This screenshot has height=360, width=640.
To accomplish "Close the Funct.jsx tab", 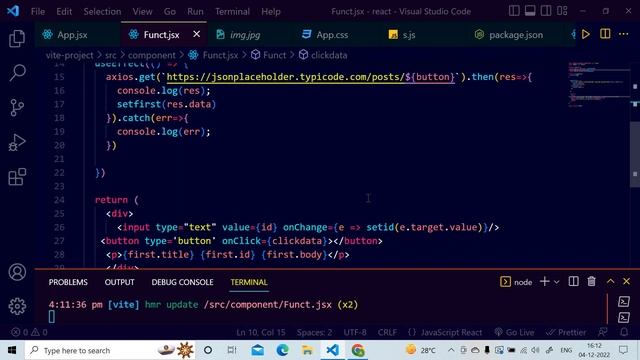I will [196, 34].
